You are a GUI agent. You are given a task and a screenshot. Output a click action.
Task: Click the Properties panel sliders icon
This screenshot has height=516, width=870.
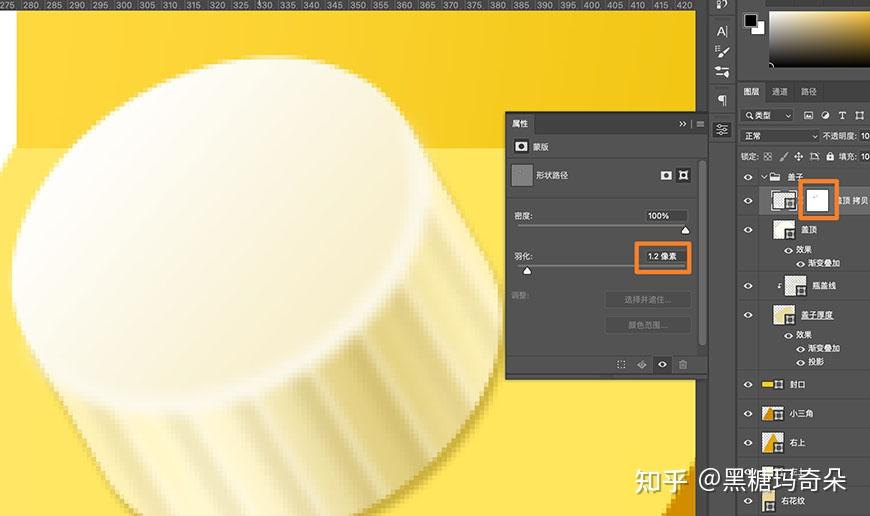pos(722,129)
